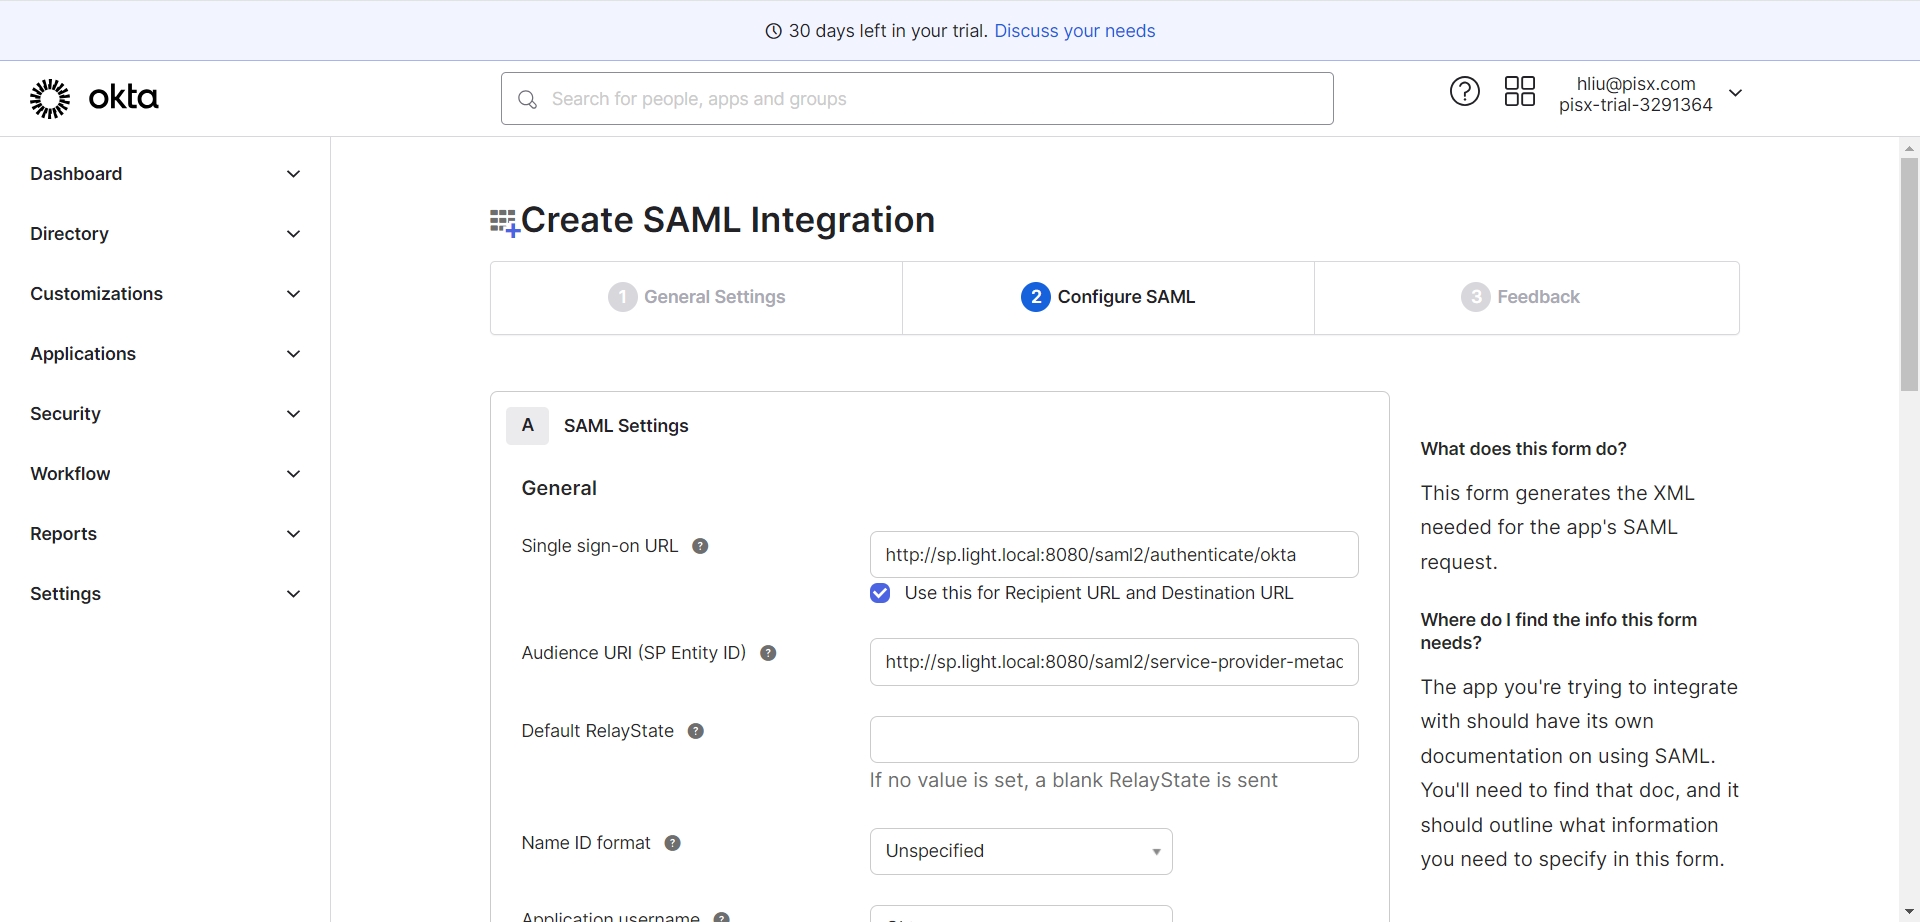
Task: Uncheck Use this for Recipient URL checkbox
Action: point(880,593)
